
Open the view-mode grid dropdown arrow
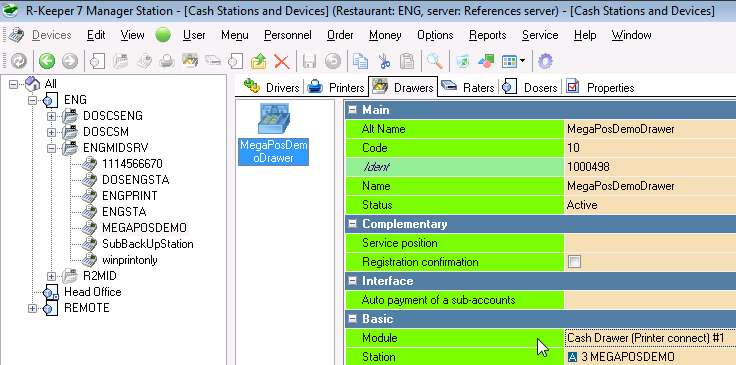tap(522, 61)
